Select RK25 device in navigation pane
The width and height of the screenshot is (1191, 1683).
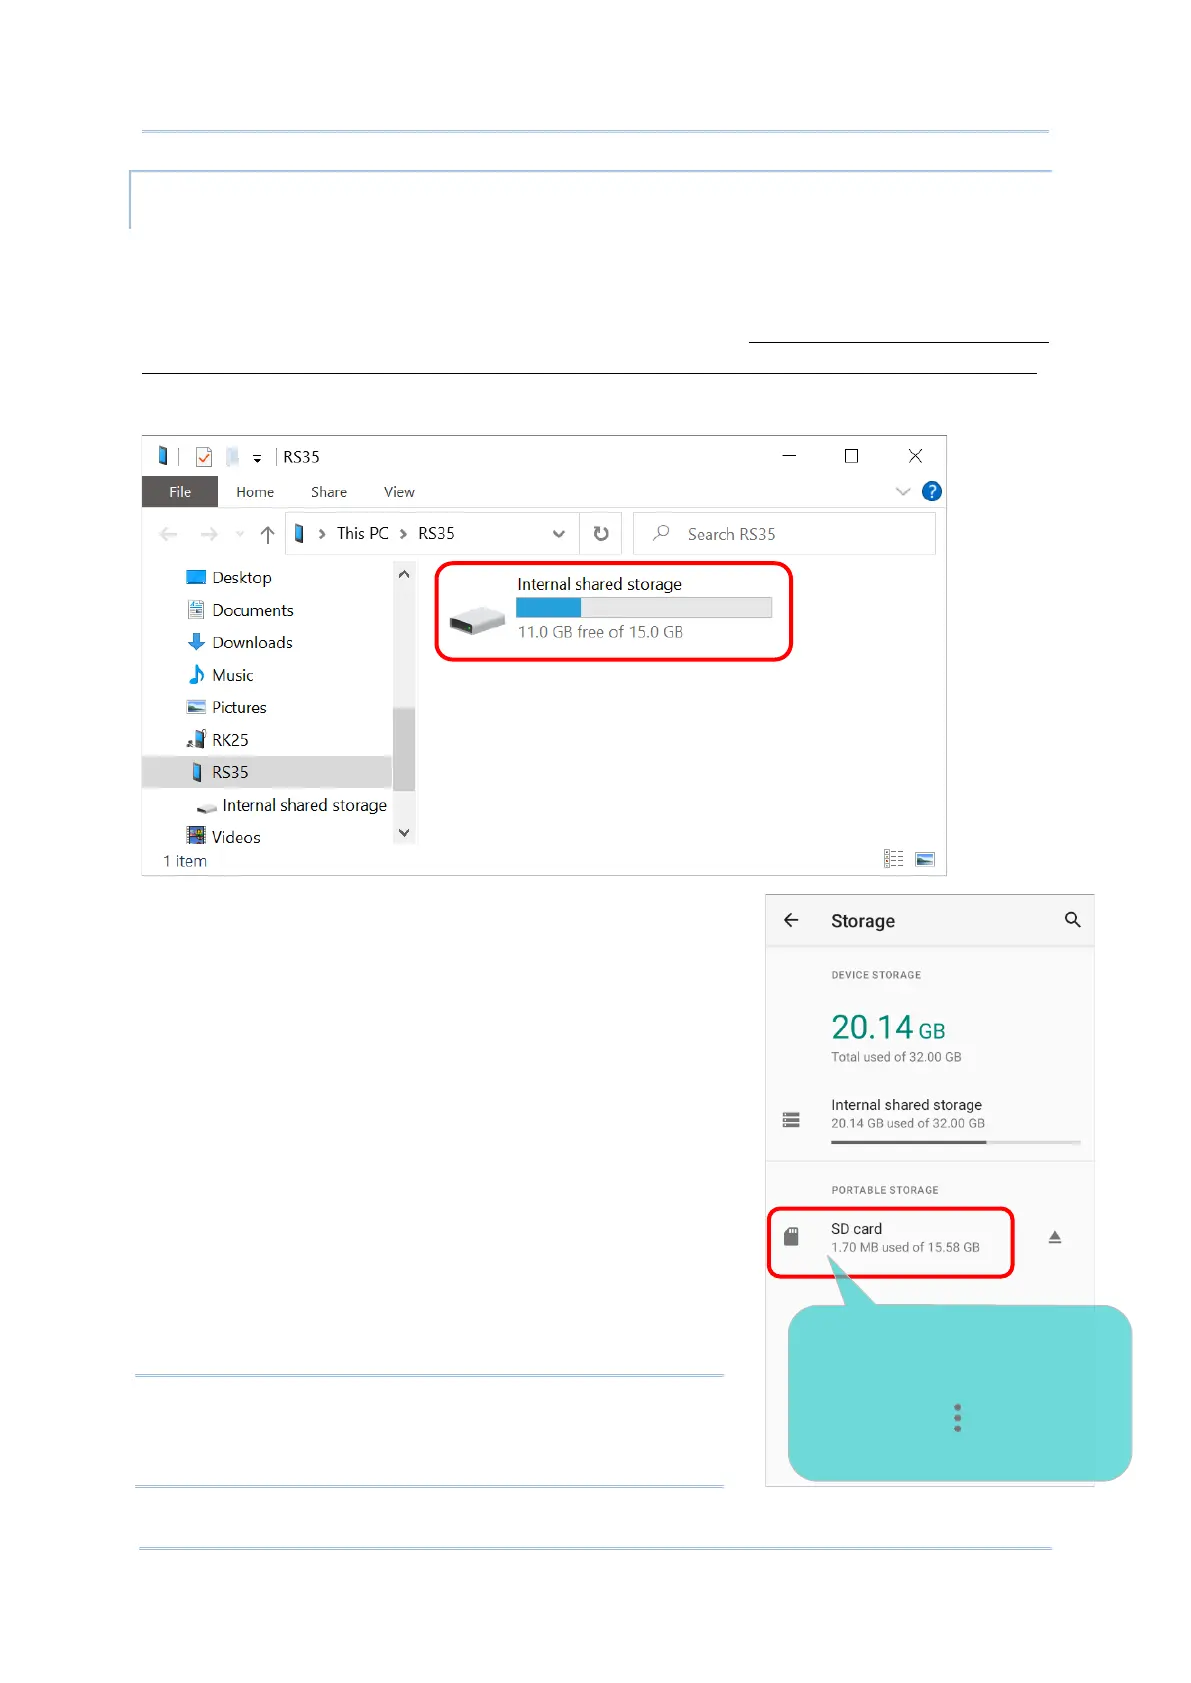218,740
